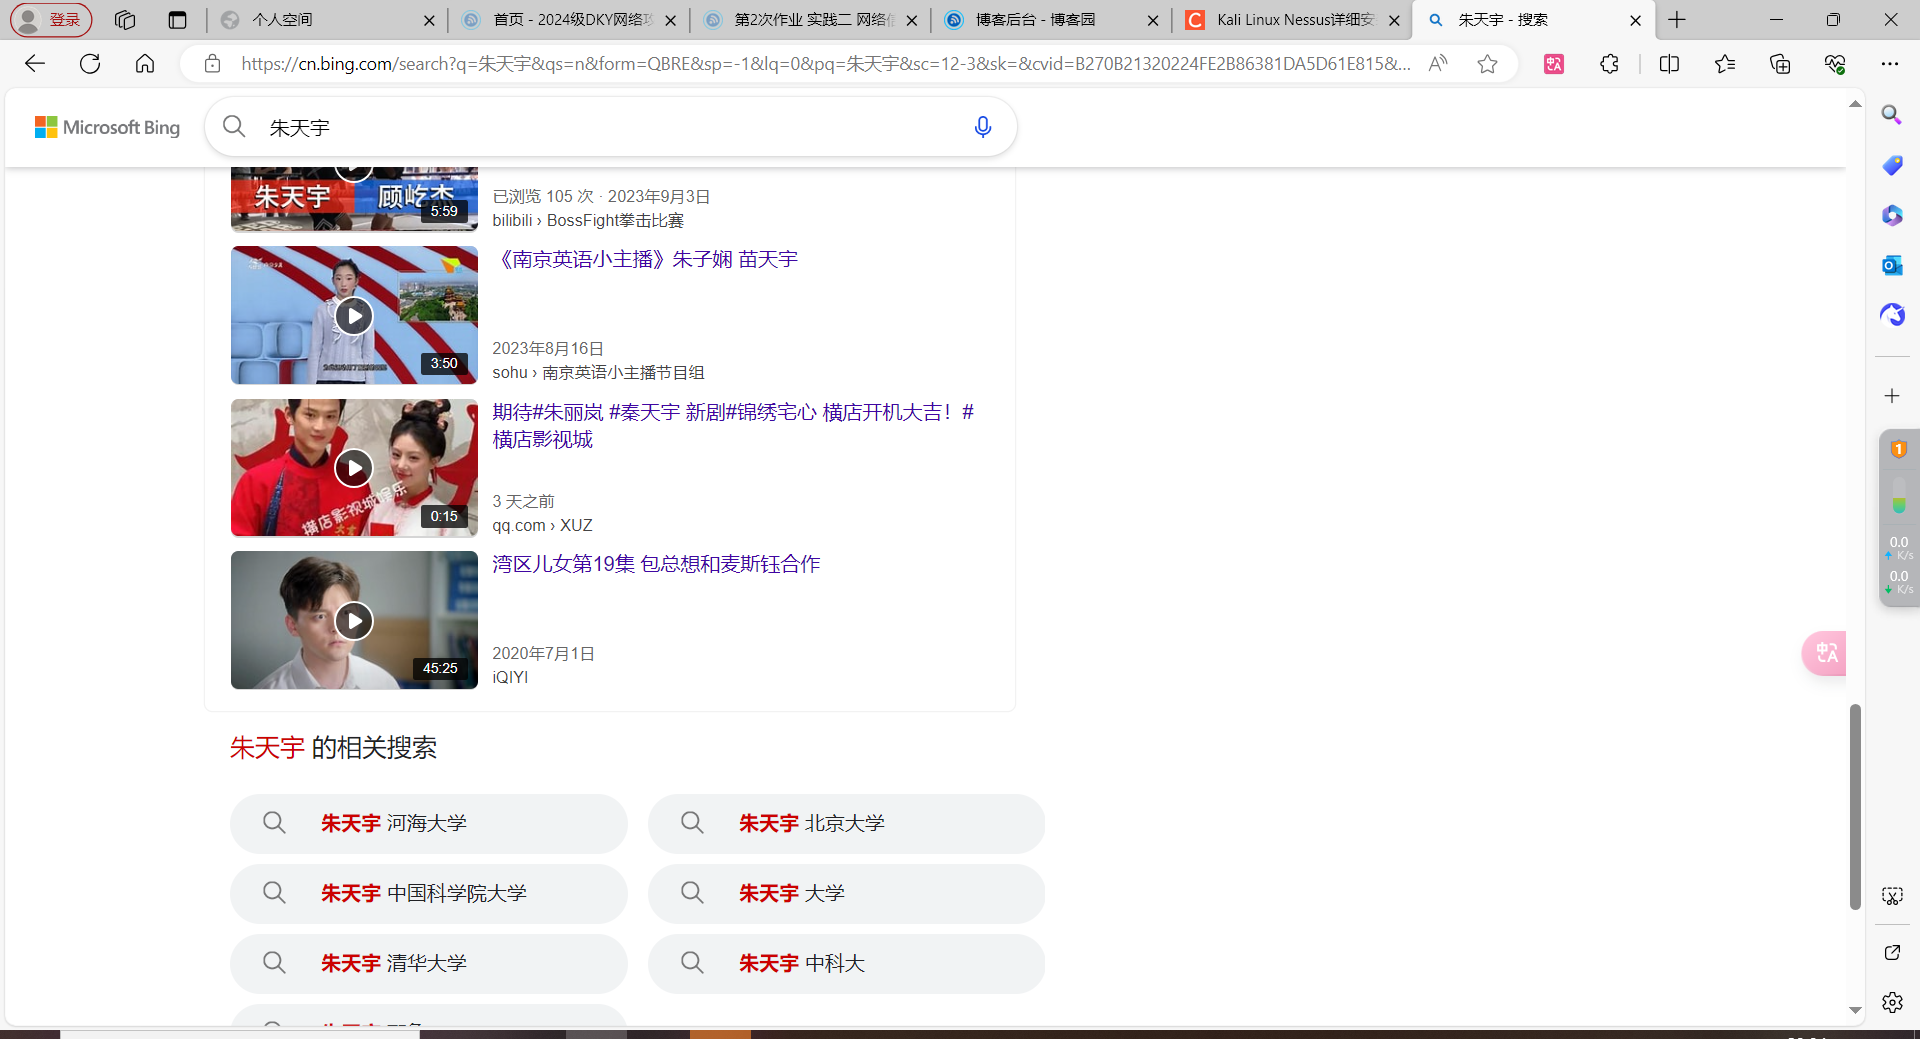
Task: Click the page vertical scrollbar thumb
Action: (x=1855, y=806)
